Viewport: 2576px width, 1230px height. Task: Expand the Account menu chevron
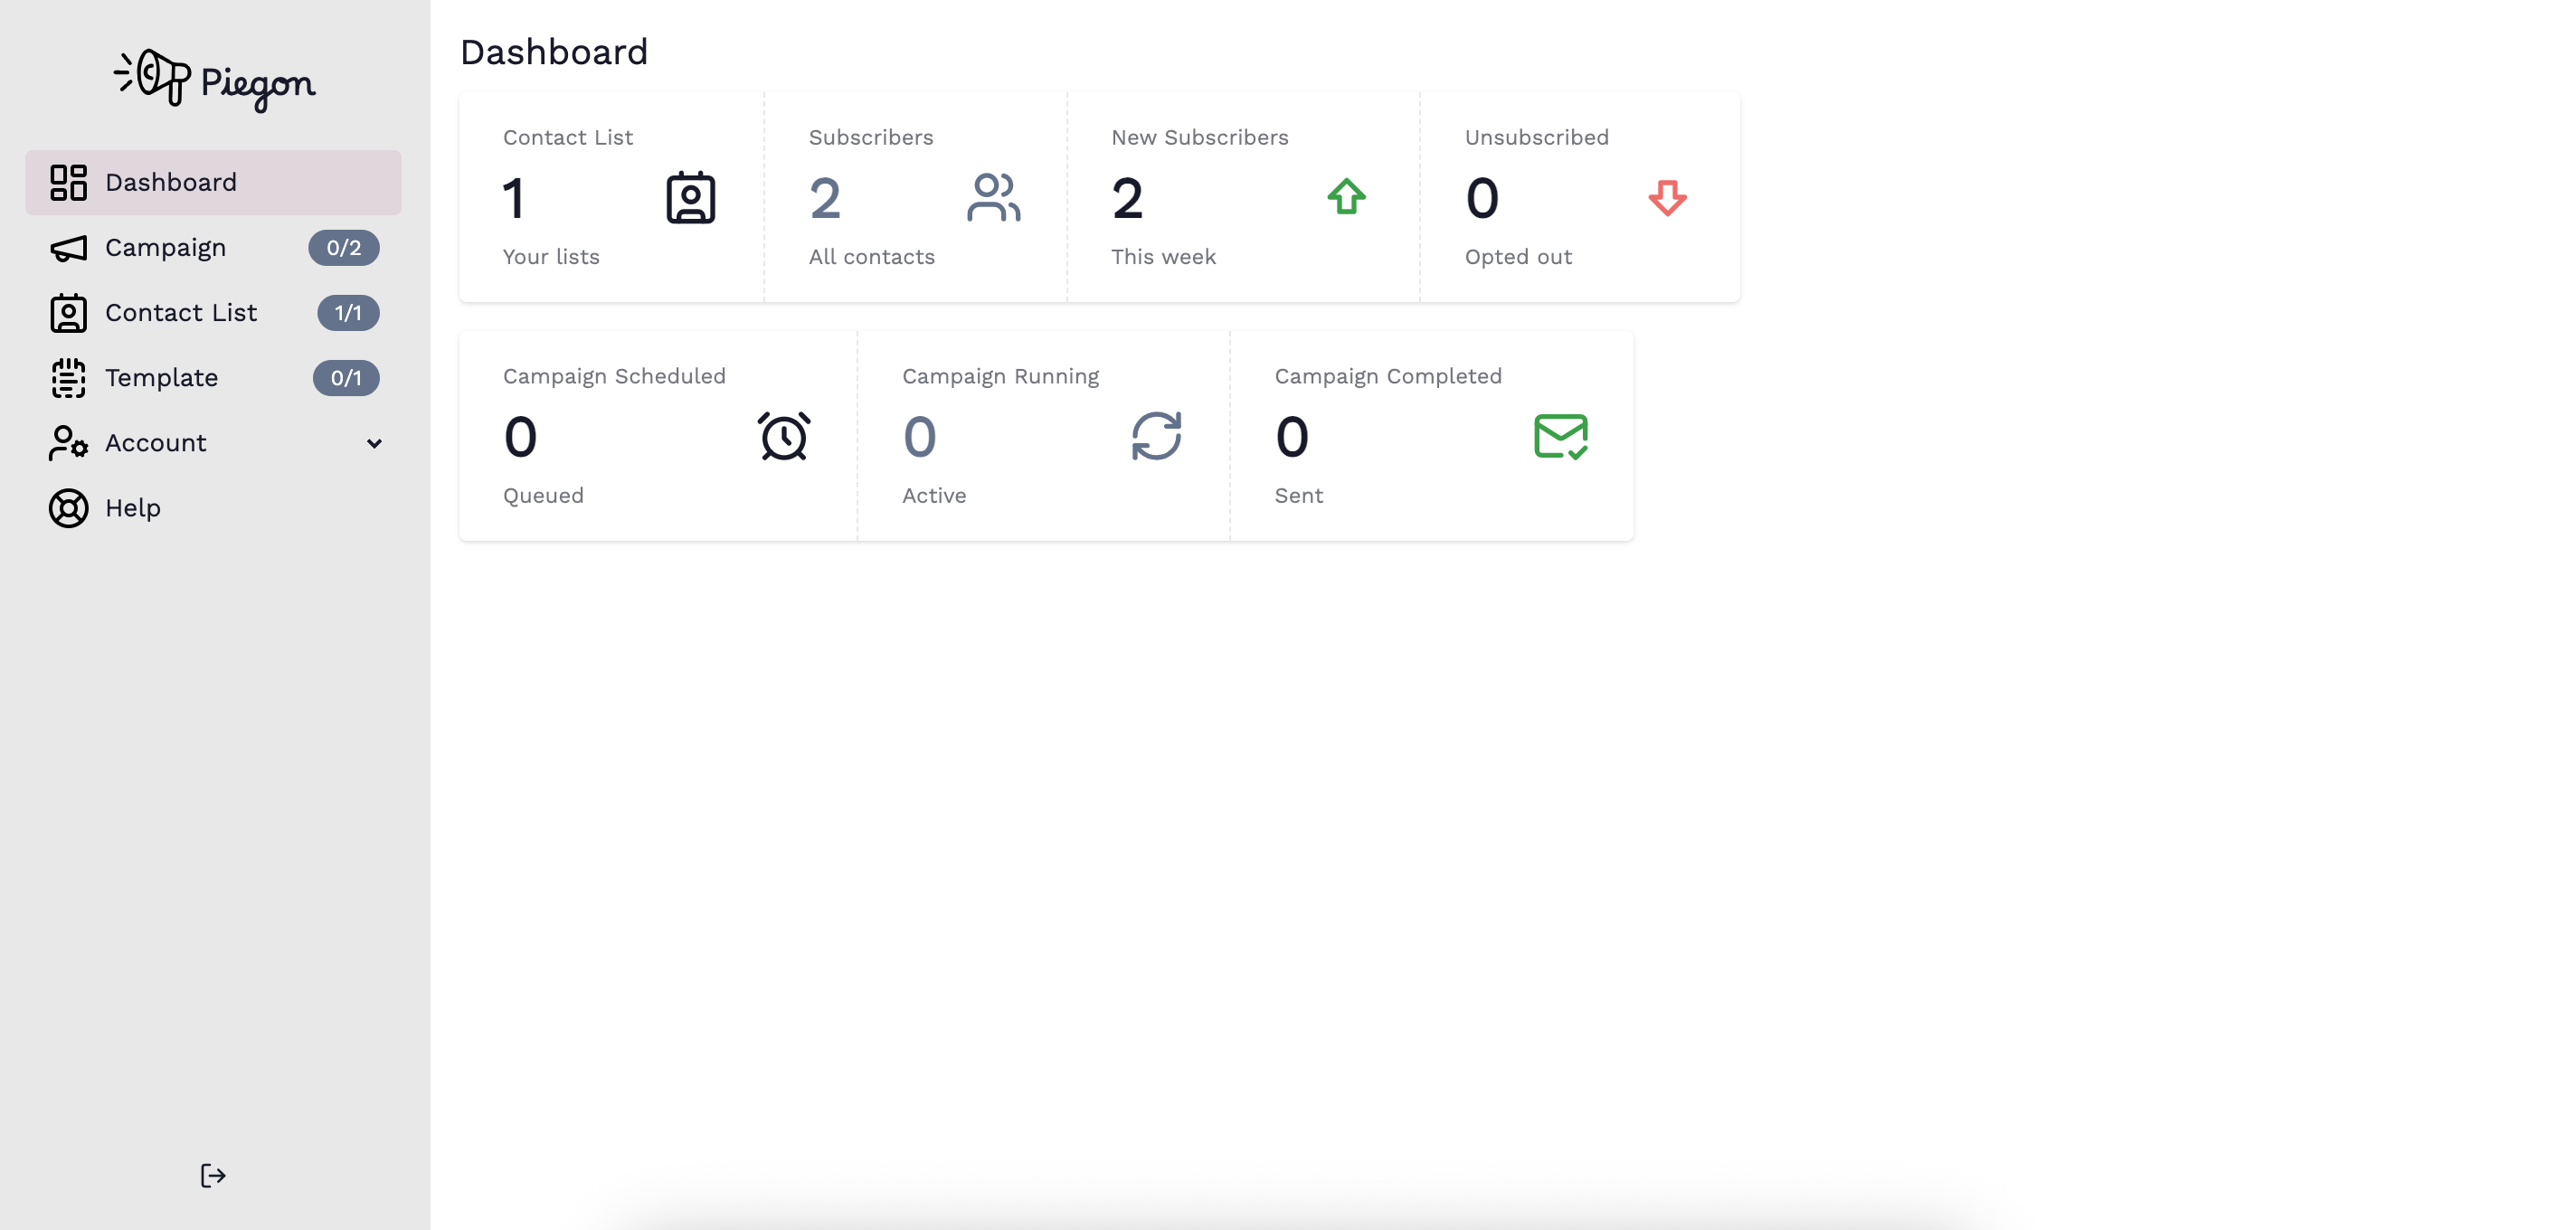click(374, 443)
